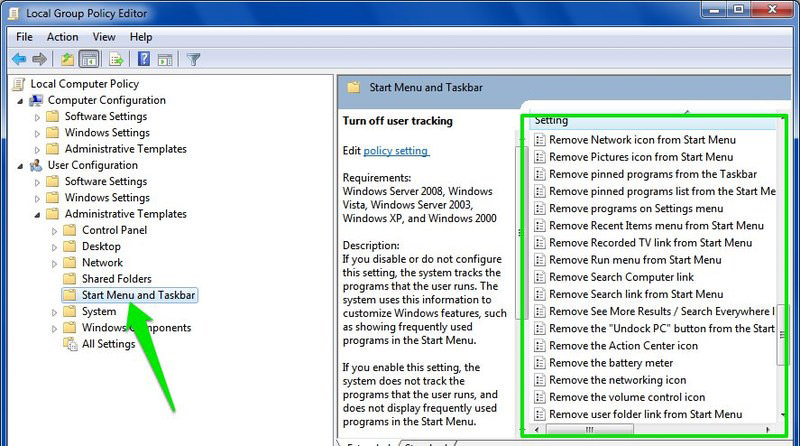This screenshot has width=800, height=446.
Task: Click icon beside Remove the volume control icon
Action: [539, 397]
